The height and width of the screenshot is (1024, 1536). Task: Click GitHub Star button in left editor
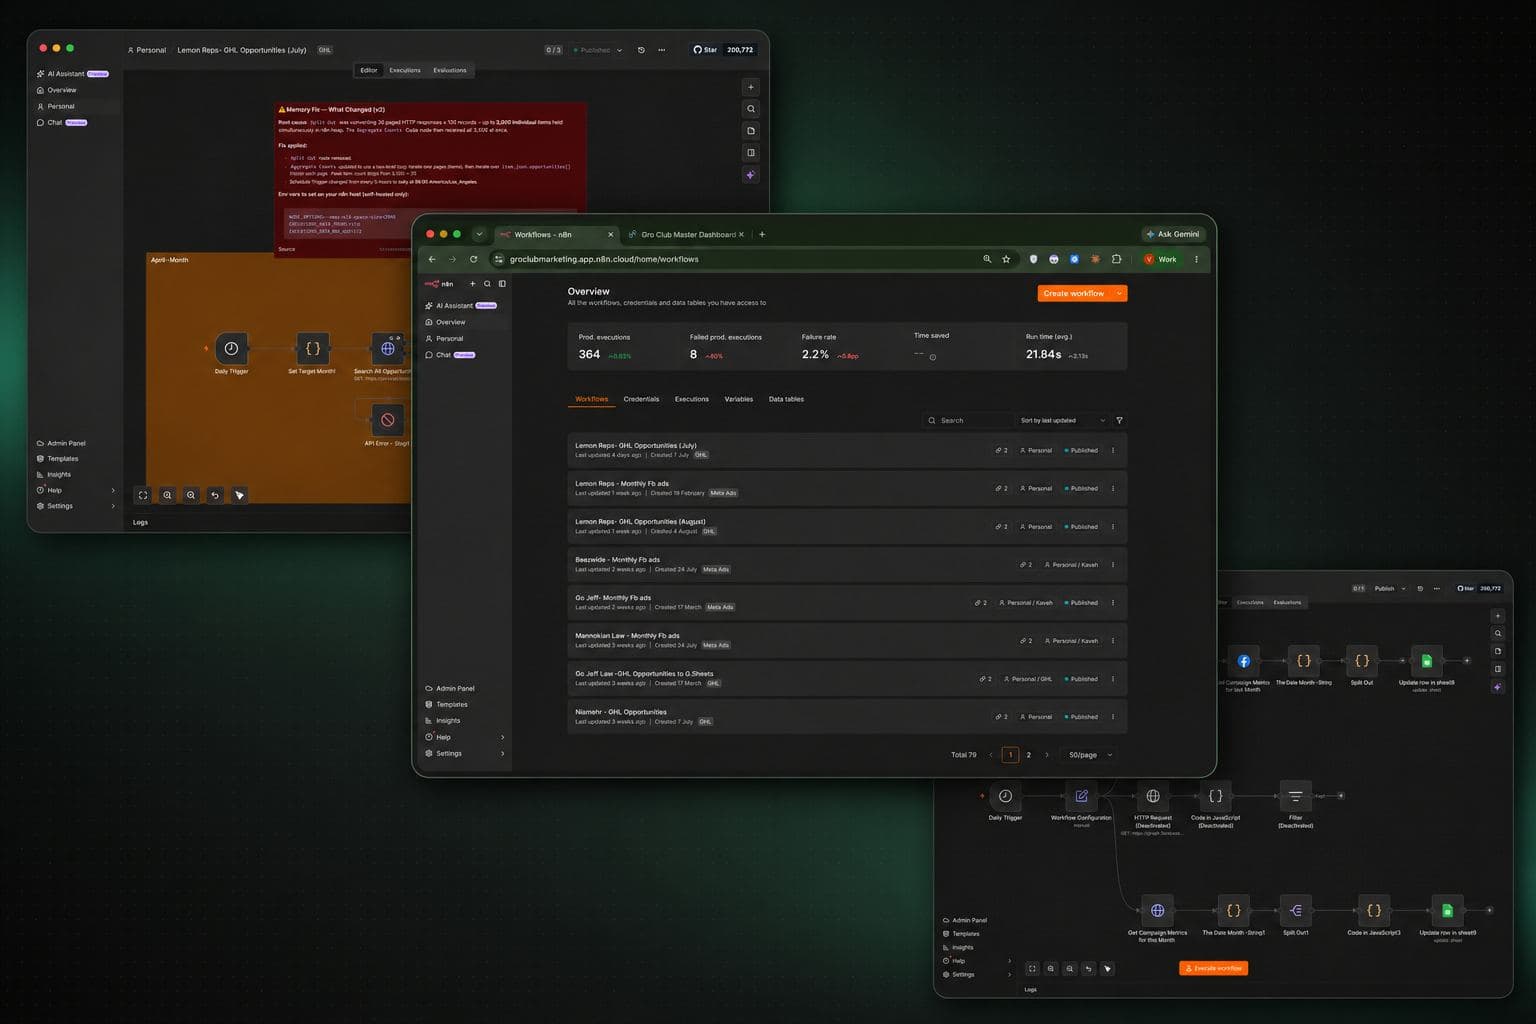pyautogui.click(x=706, y=49)
